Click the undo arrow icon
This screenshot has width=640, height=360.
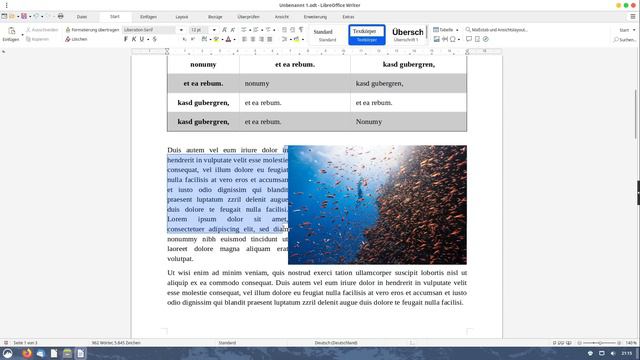pyautogui.click(x=36, y=16)
